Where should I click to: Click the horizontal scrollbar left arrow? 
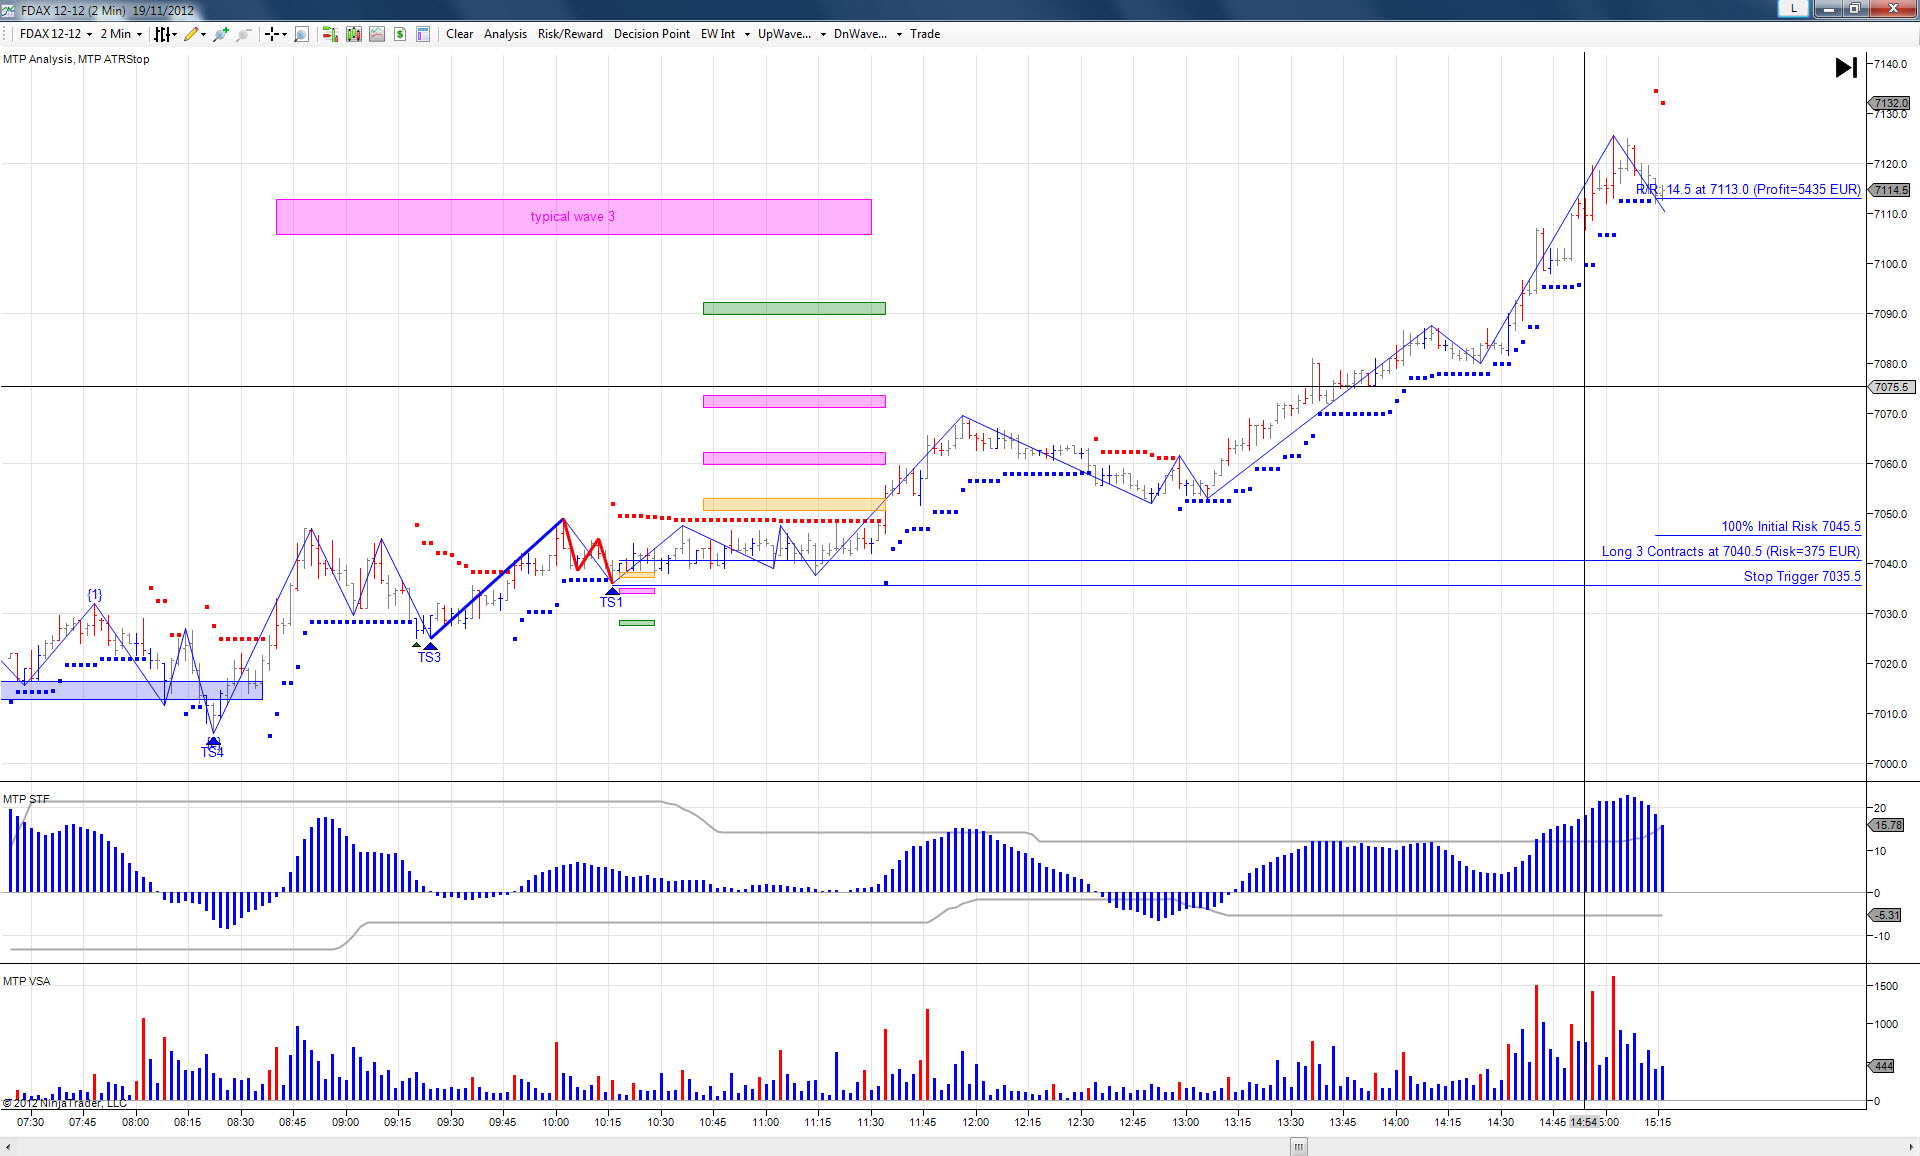8,1147
